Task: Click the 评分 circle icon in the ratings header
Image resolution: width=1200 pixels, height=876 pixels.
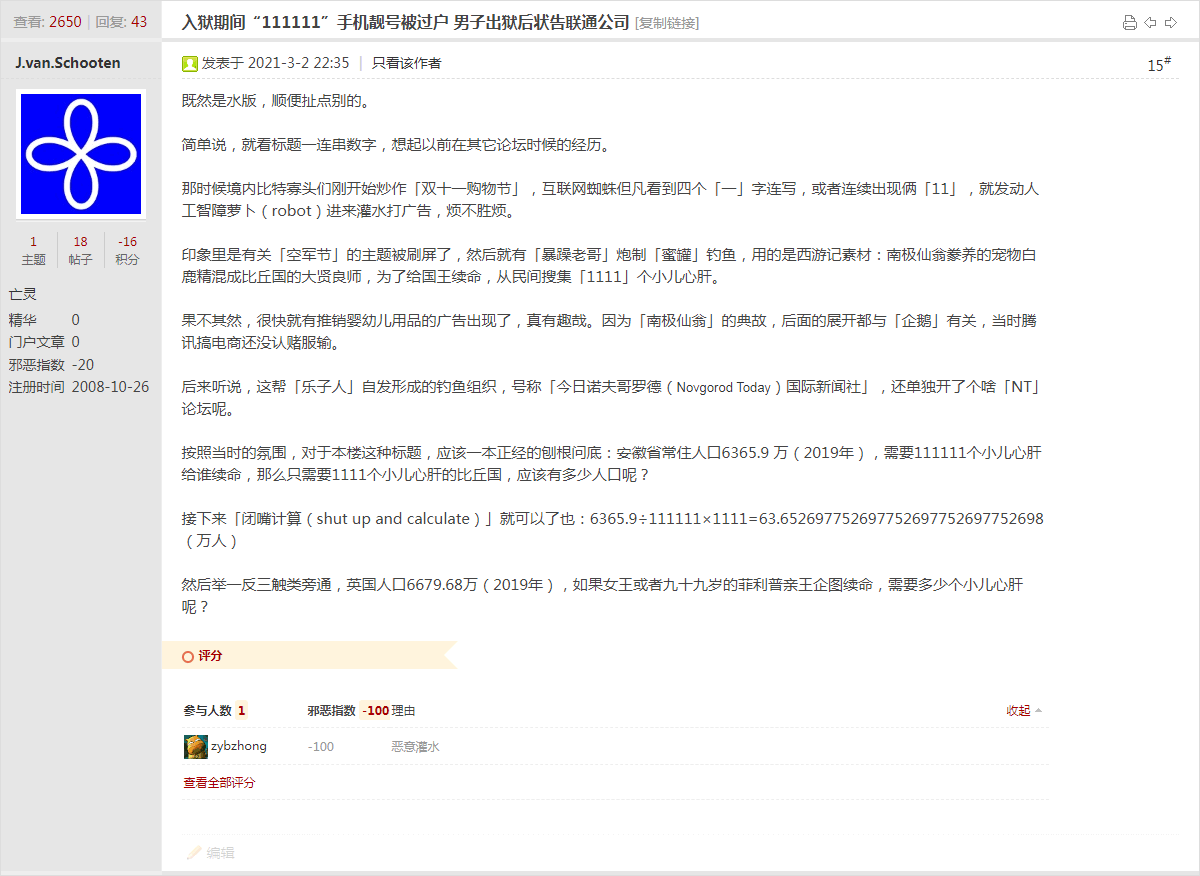Action: pyautogui.click(x=187, y=657)
